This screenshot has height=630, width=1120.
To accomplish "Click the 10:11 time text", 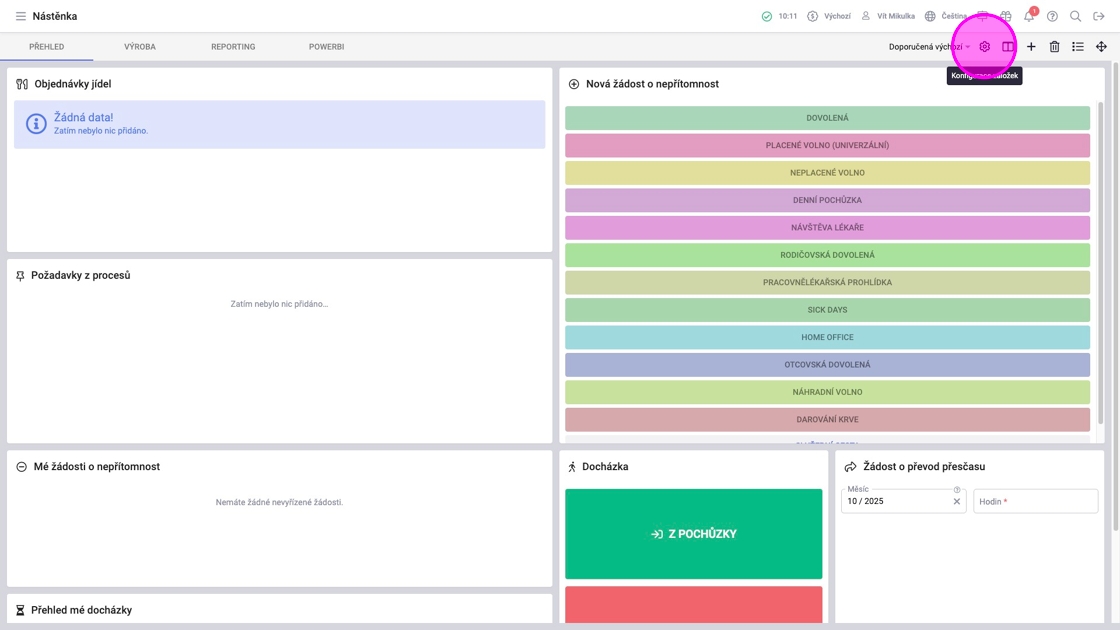I will pos(788,16).
